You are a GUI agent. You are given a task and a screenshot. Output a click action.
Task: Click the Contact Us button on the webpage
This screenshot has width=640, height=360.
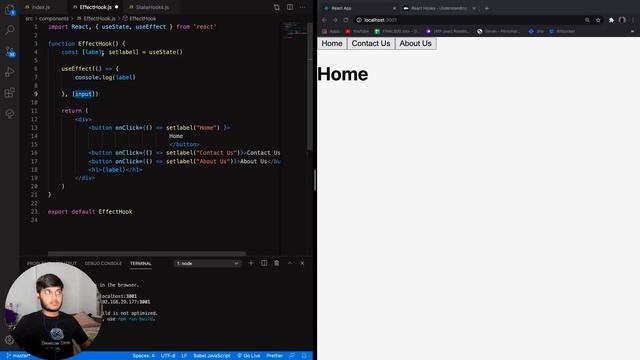tap(371, 43)
